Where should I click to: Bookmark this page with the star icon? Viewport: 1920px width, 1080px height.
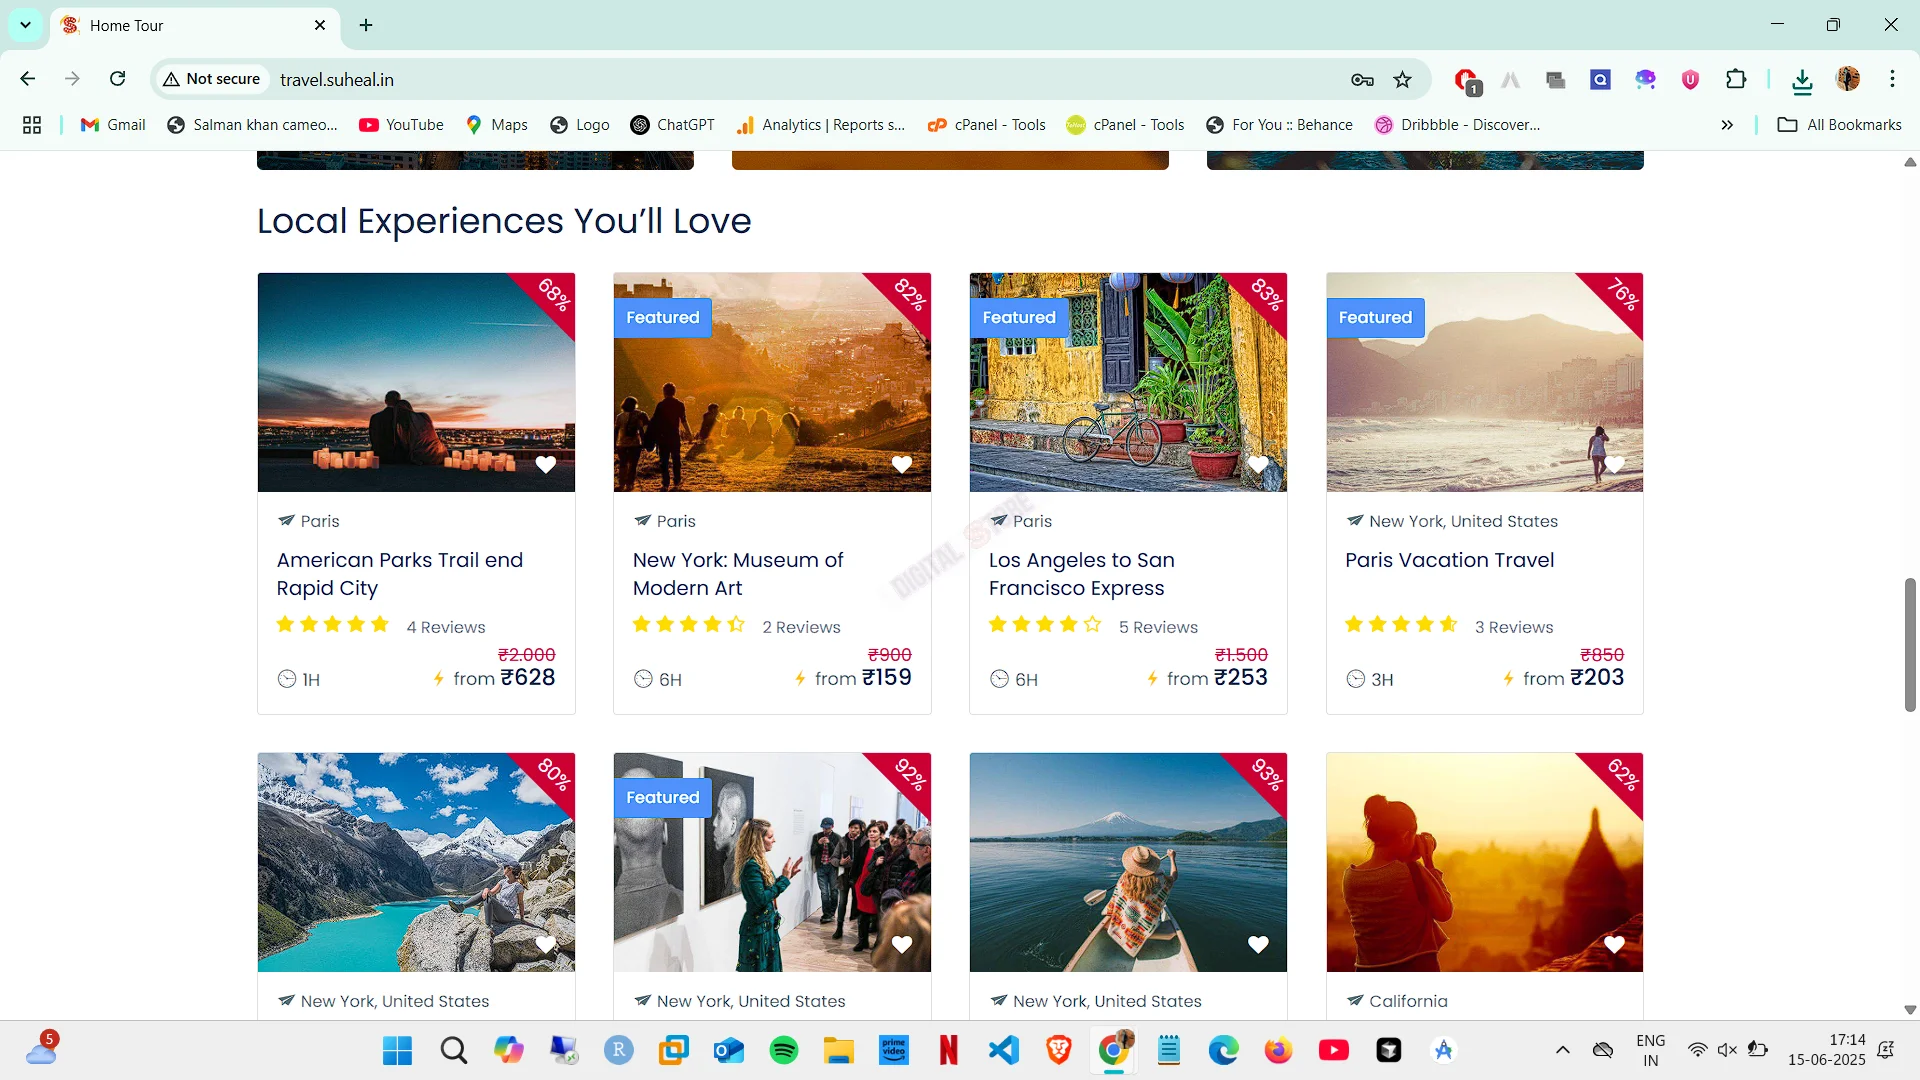pos(1403,80)
